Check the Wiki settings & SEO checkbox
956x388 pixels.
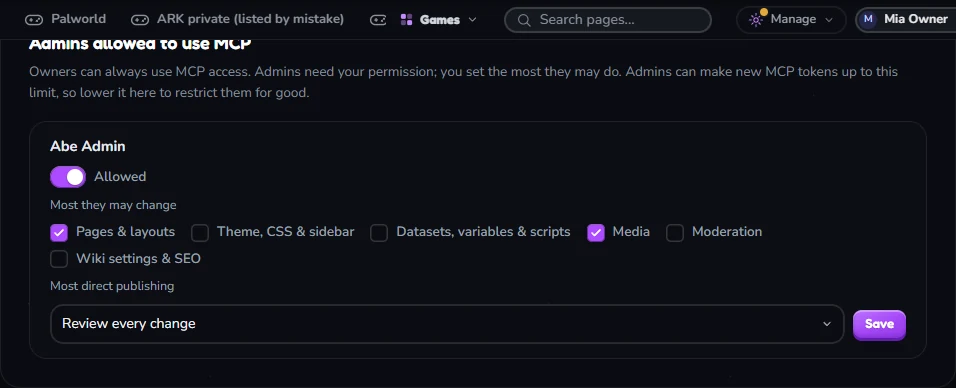pyautogui.click(x=59, y=259)
